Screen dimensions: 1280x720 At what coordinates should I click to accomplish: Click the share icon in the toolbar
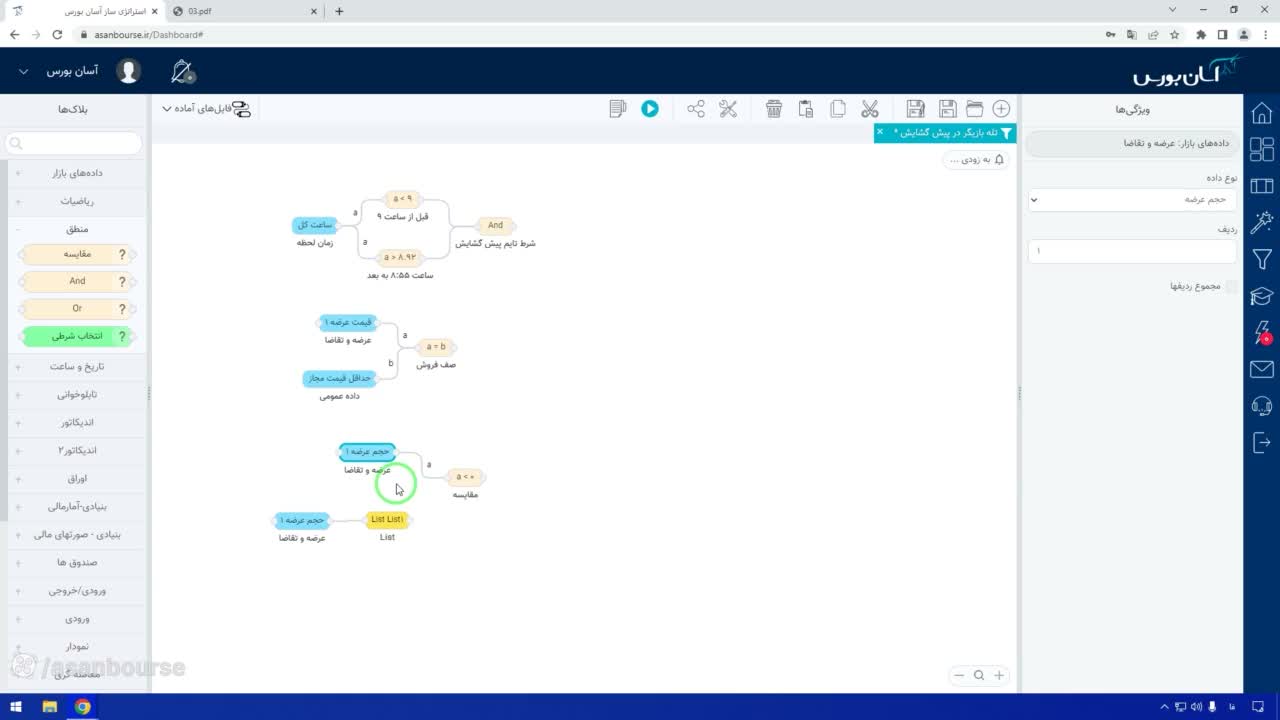[x=696, y=109]
